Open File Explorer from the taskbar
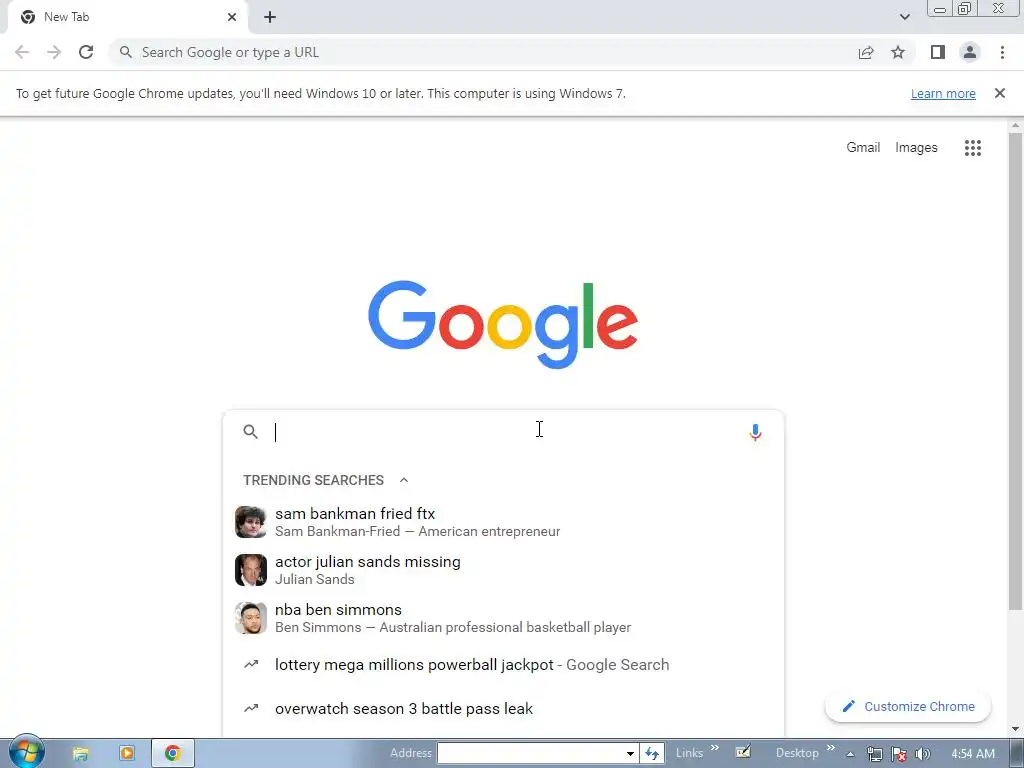Image resolution: width=1024 pixels, height=768 pixels. (80, 754)
